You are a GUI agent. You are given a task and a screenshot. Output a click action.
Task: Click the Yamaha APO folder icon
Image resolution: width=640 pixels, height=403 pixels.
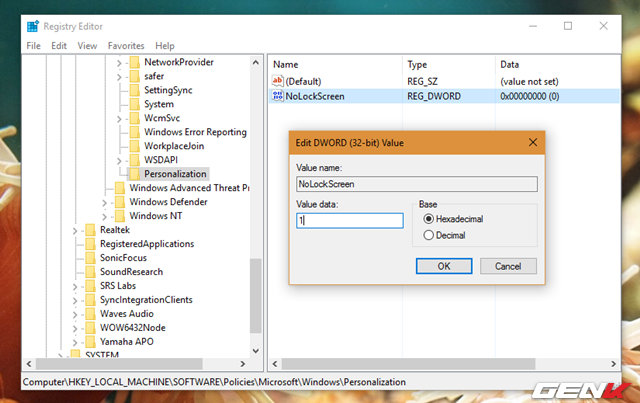pos(91,342)
